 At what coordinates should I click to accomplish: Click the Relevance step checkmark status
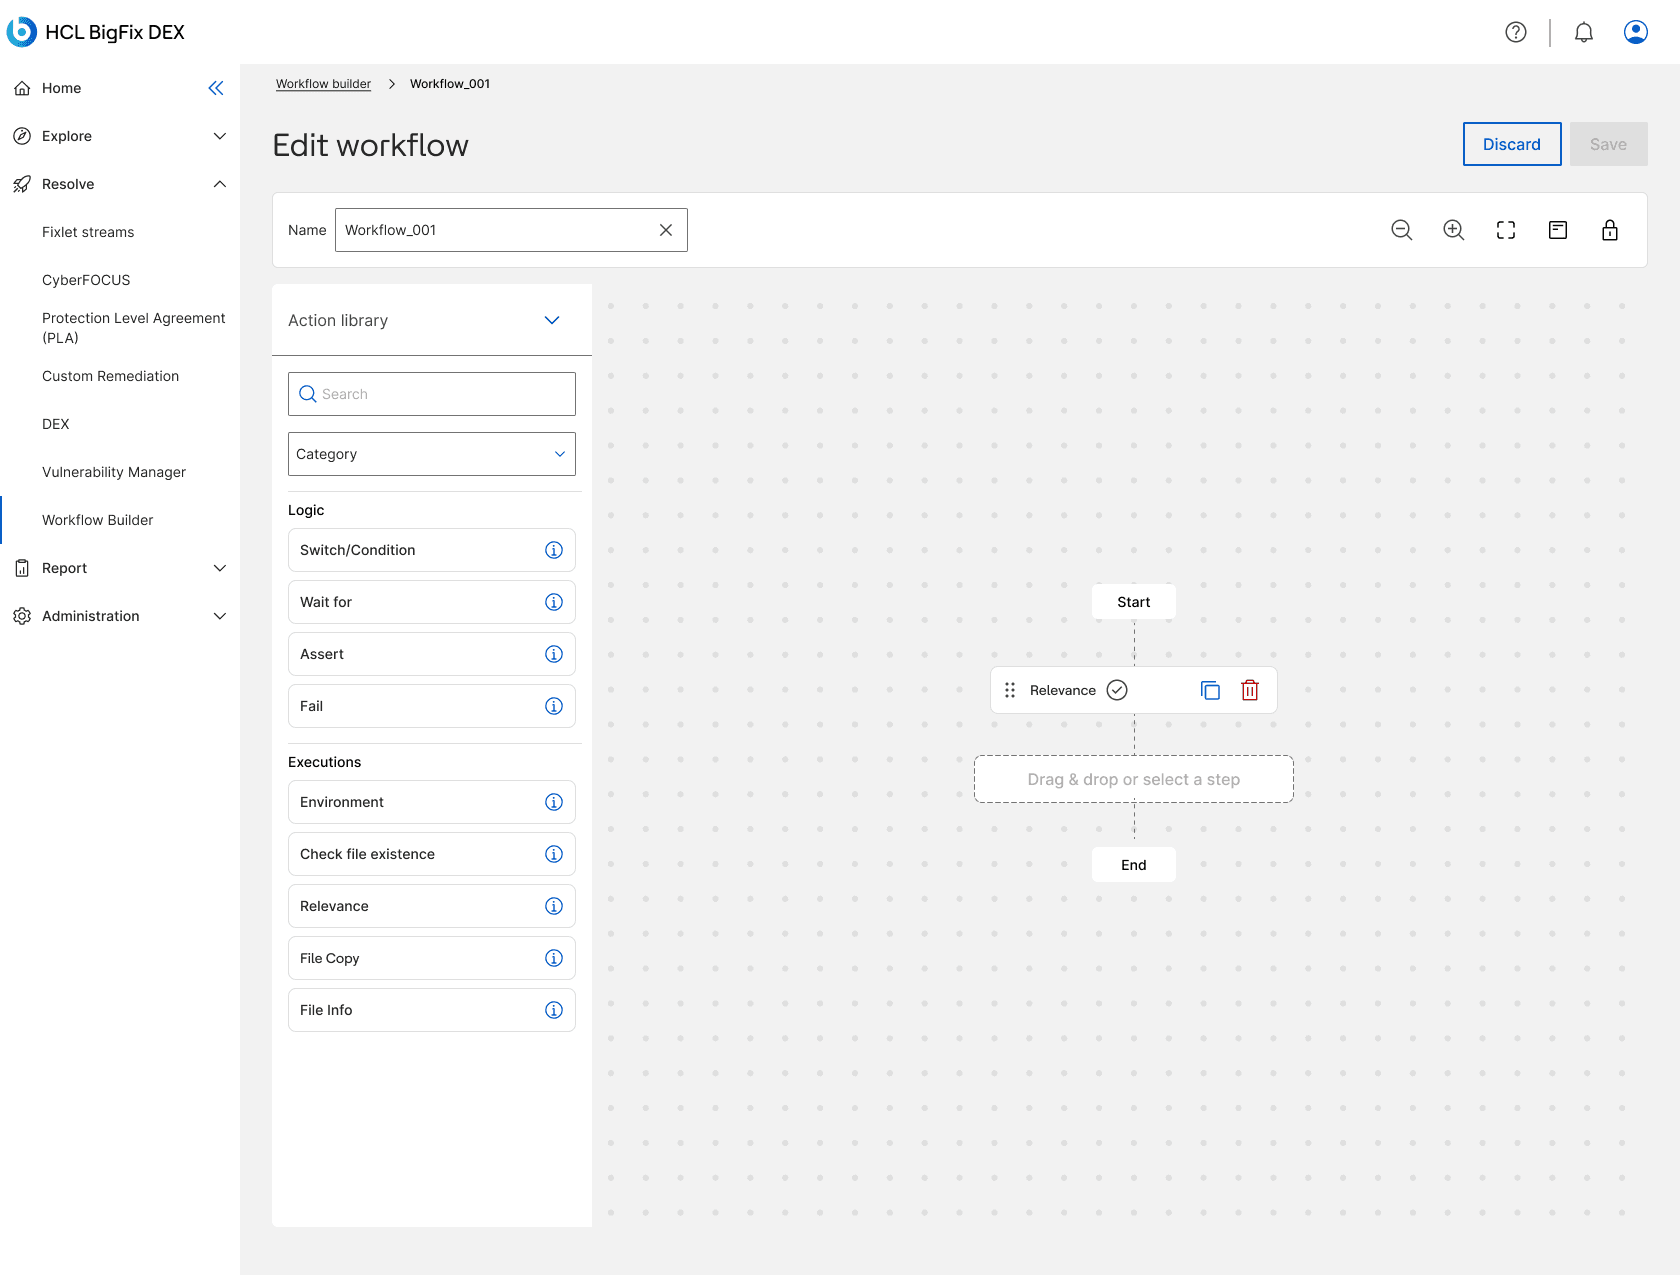(1117, 690)
